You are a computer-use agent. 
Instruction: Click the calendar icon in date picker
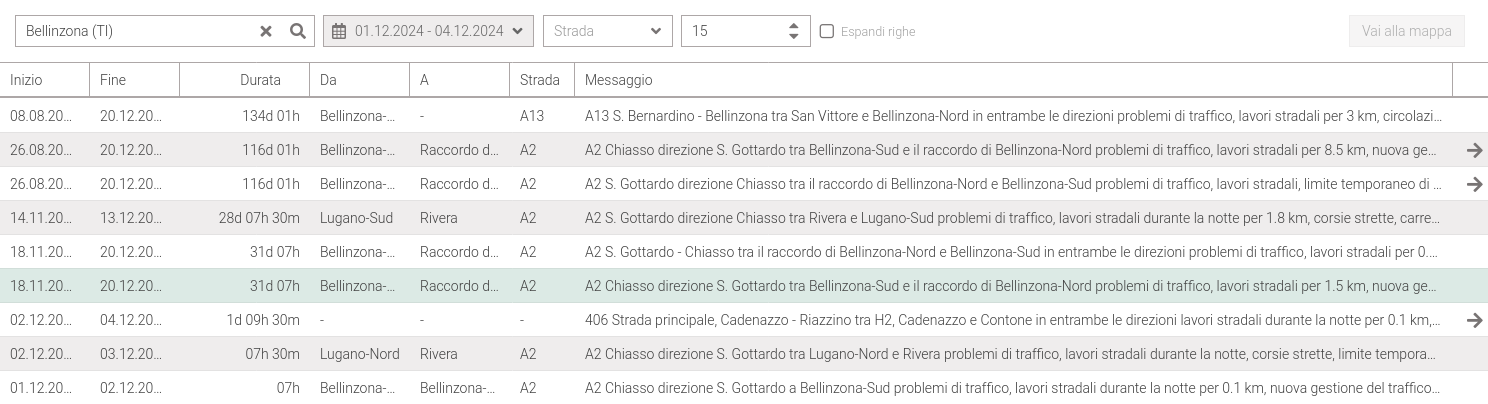339,31
